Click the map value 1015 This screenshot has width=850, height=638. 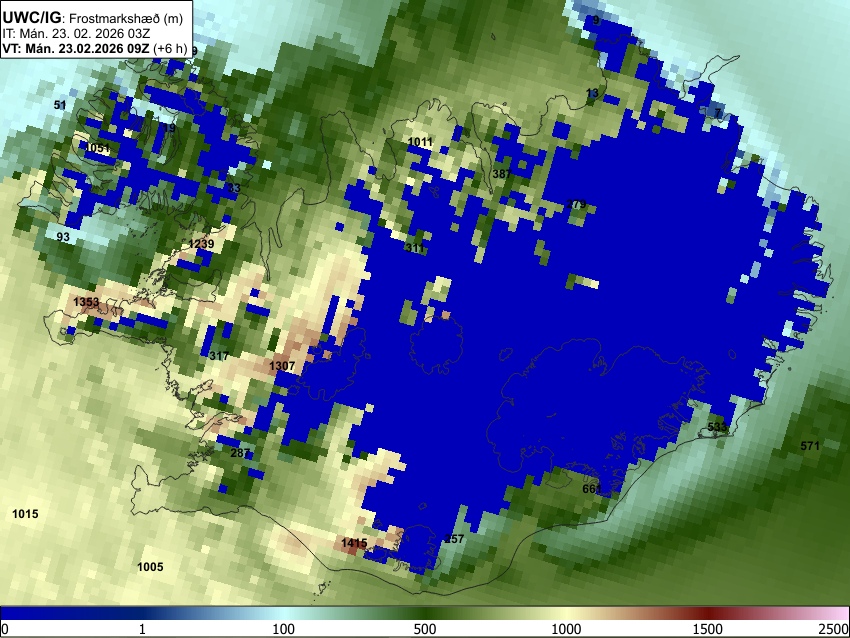(25, 513)
